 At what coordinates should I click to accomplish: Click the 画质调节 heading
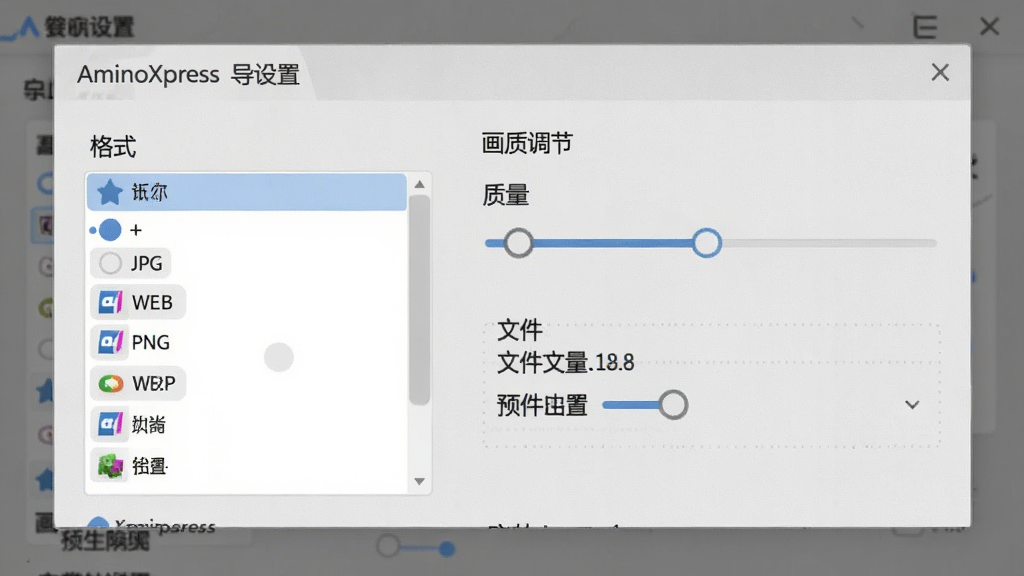(527, 144)
